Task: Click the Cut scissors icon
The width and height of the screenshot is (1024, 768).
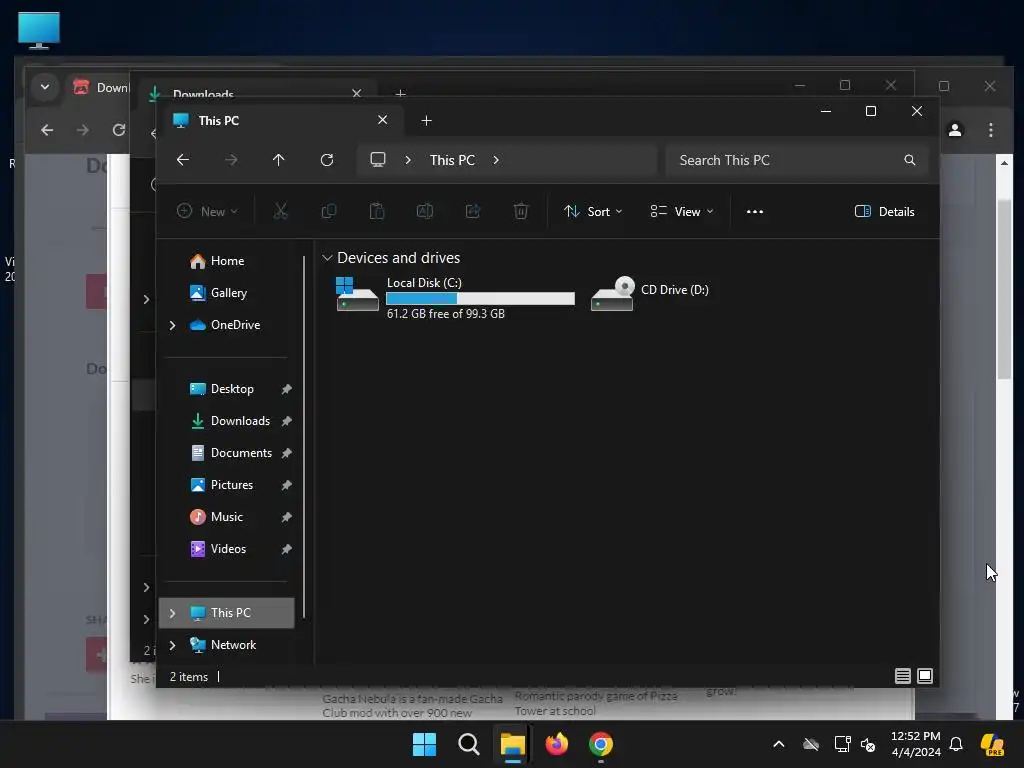Action: click(x=281, y=212)
